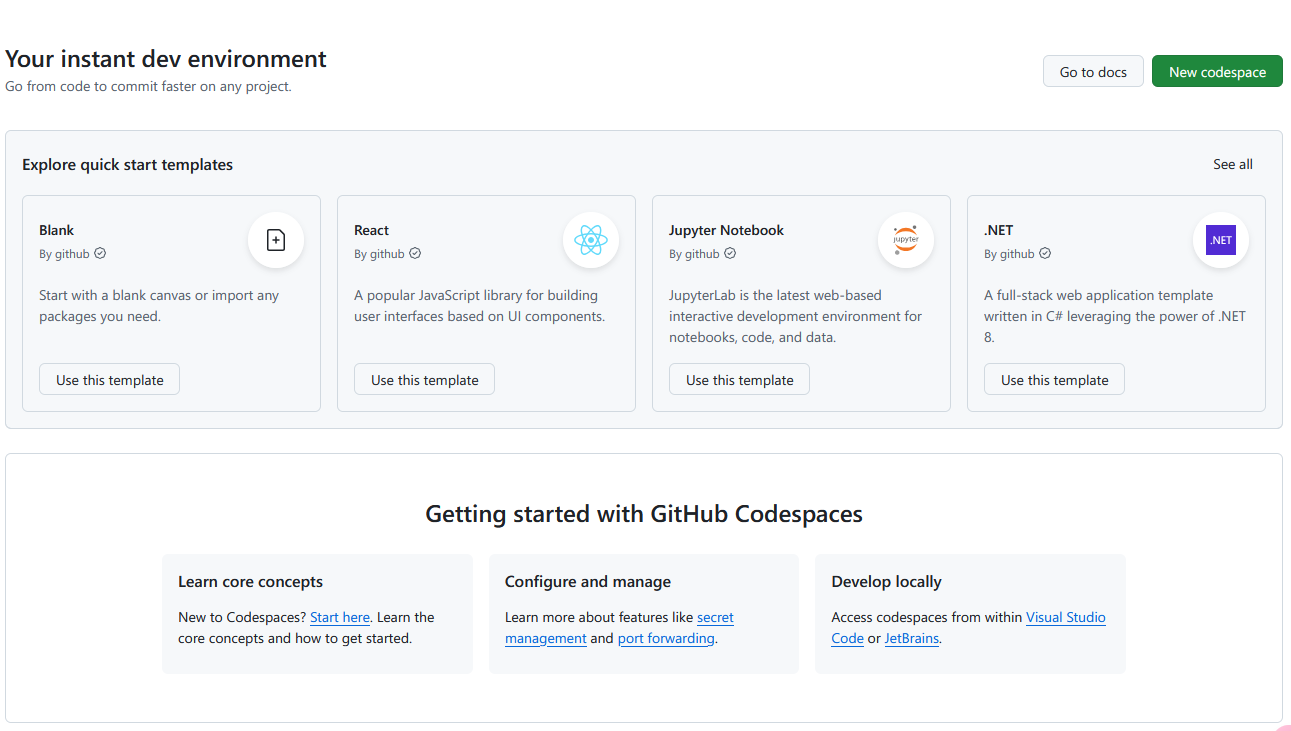Use the .NET template
Viewport: 1291px width, 731px height.
[x=1055, y=380]
